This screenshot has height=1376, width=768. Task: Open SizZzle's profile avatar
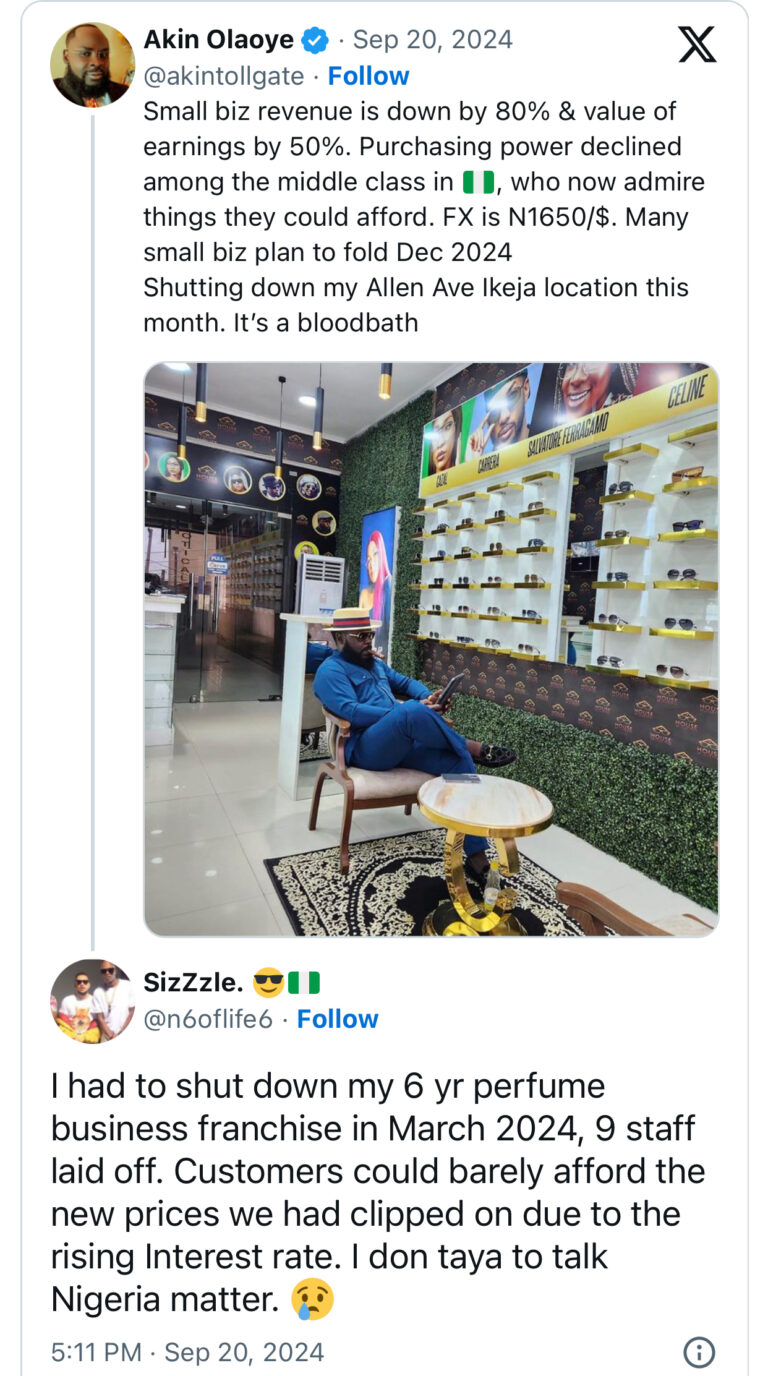[93, 1001]
